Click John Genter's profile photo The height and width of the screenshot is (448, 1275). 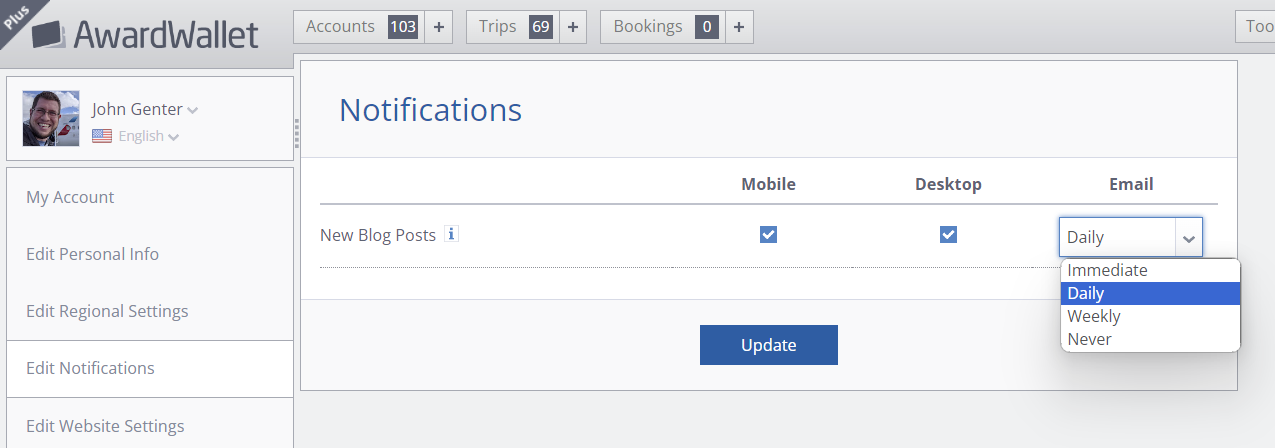51,118
